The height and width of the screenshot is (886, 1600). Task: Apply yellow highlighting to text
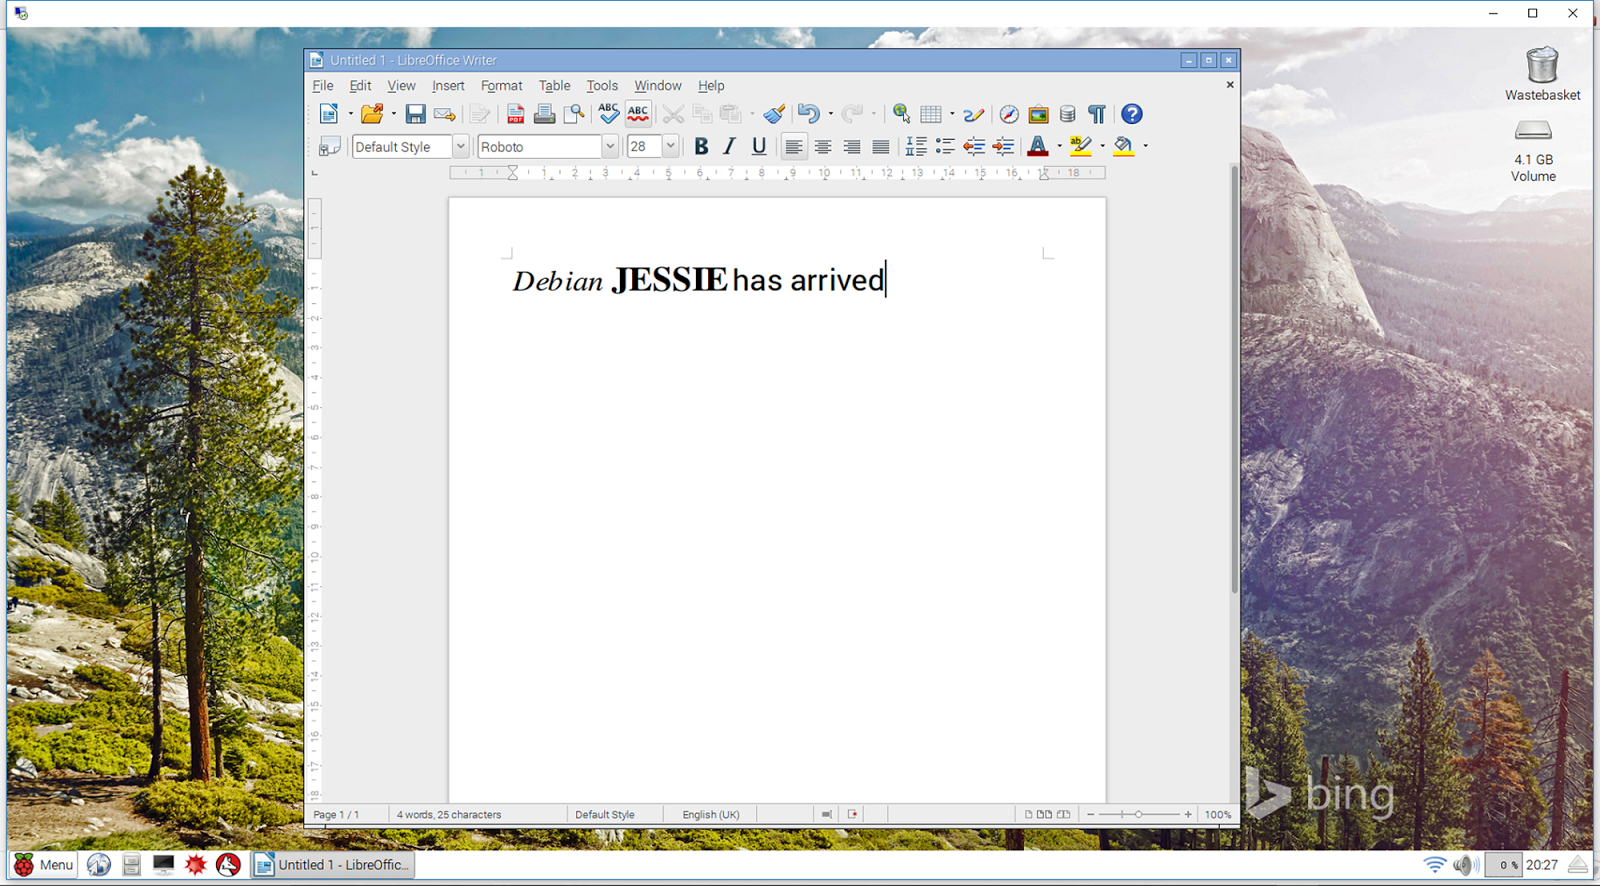(1081, 146)
